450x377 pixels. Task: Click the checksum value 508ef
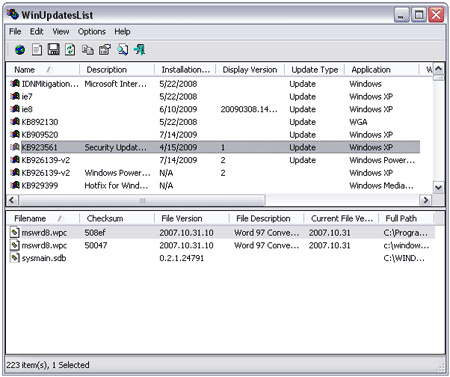coord(95,233)
